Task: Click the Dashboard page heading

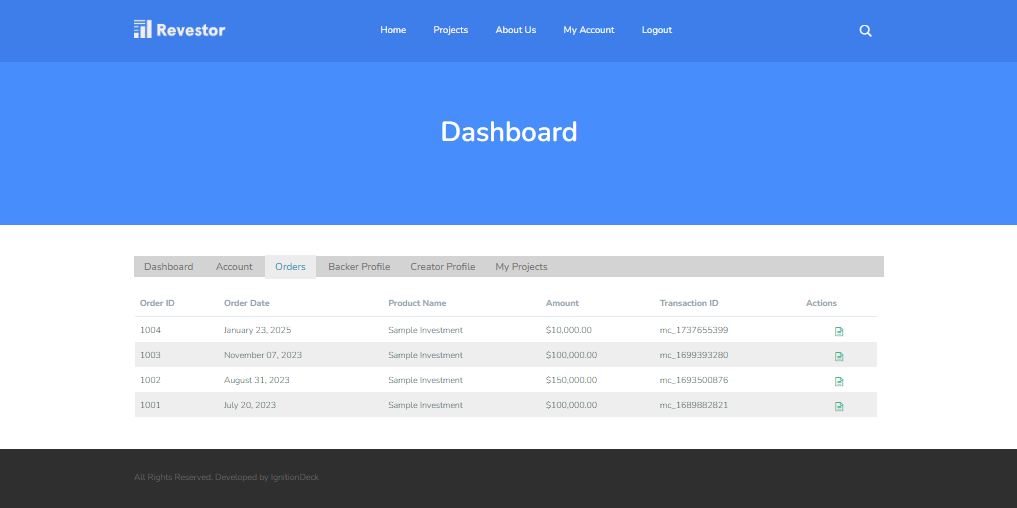Action: [508, 132]
